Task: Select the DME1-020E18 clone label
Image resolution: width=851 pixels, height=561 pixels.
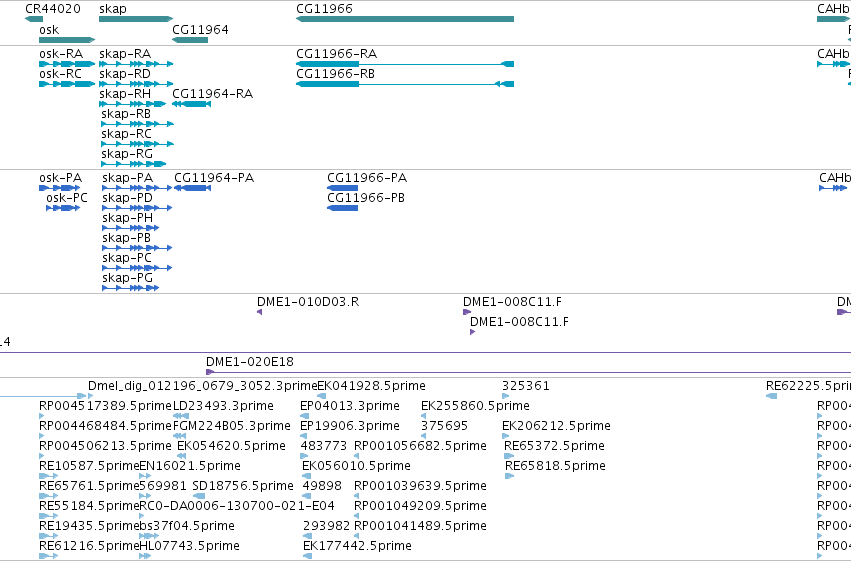Action: tap(250, 362)
